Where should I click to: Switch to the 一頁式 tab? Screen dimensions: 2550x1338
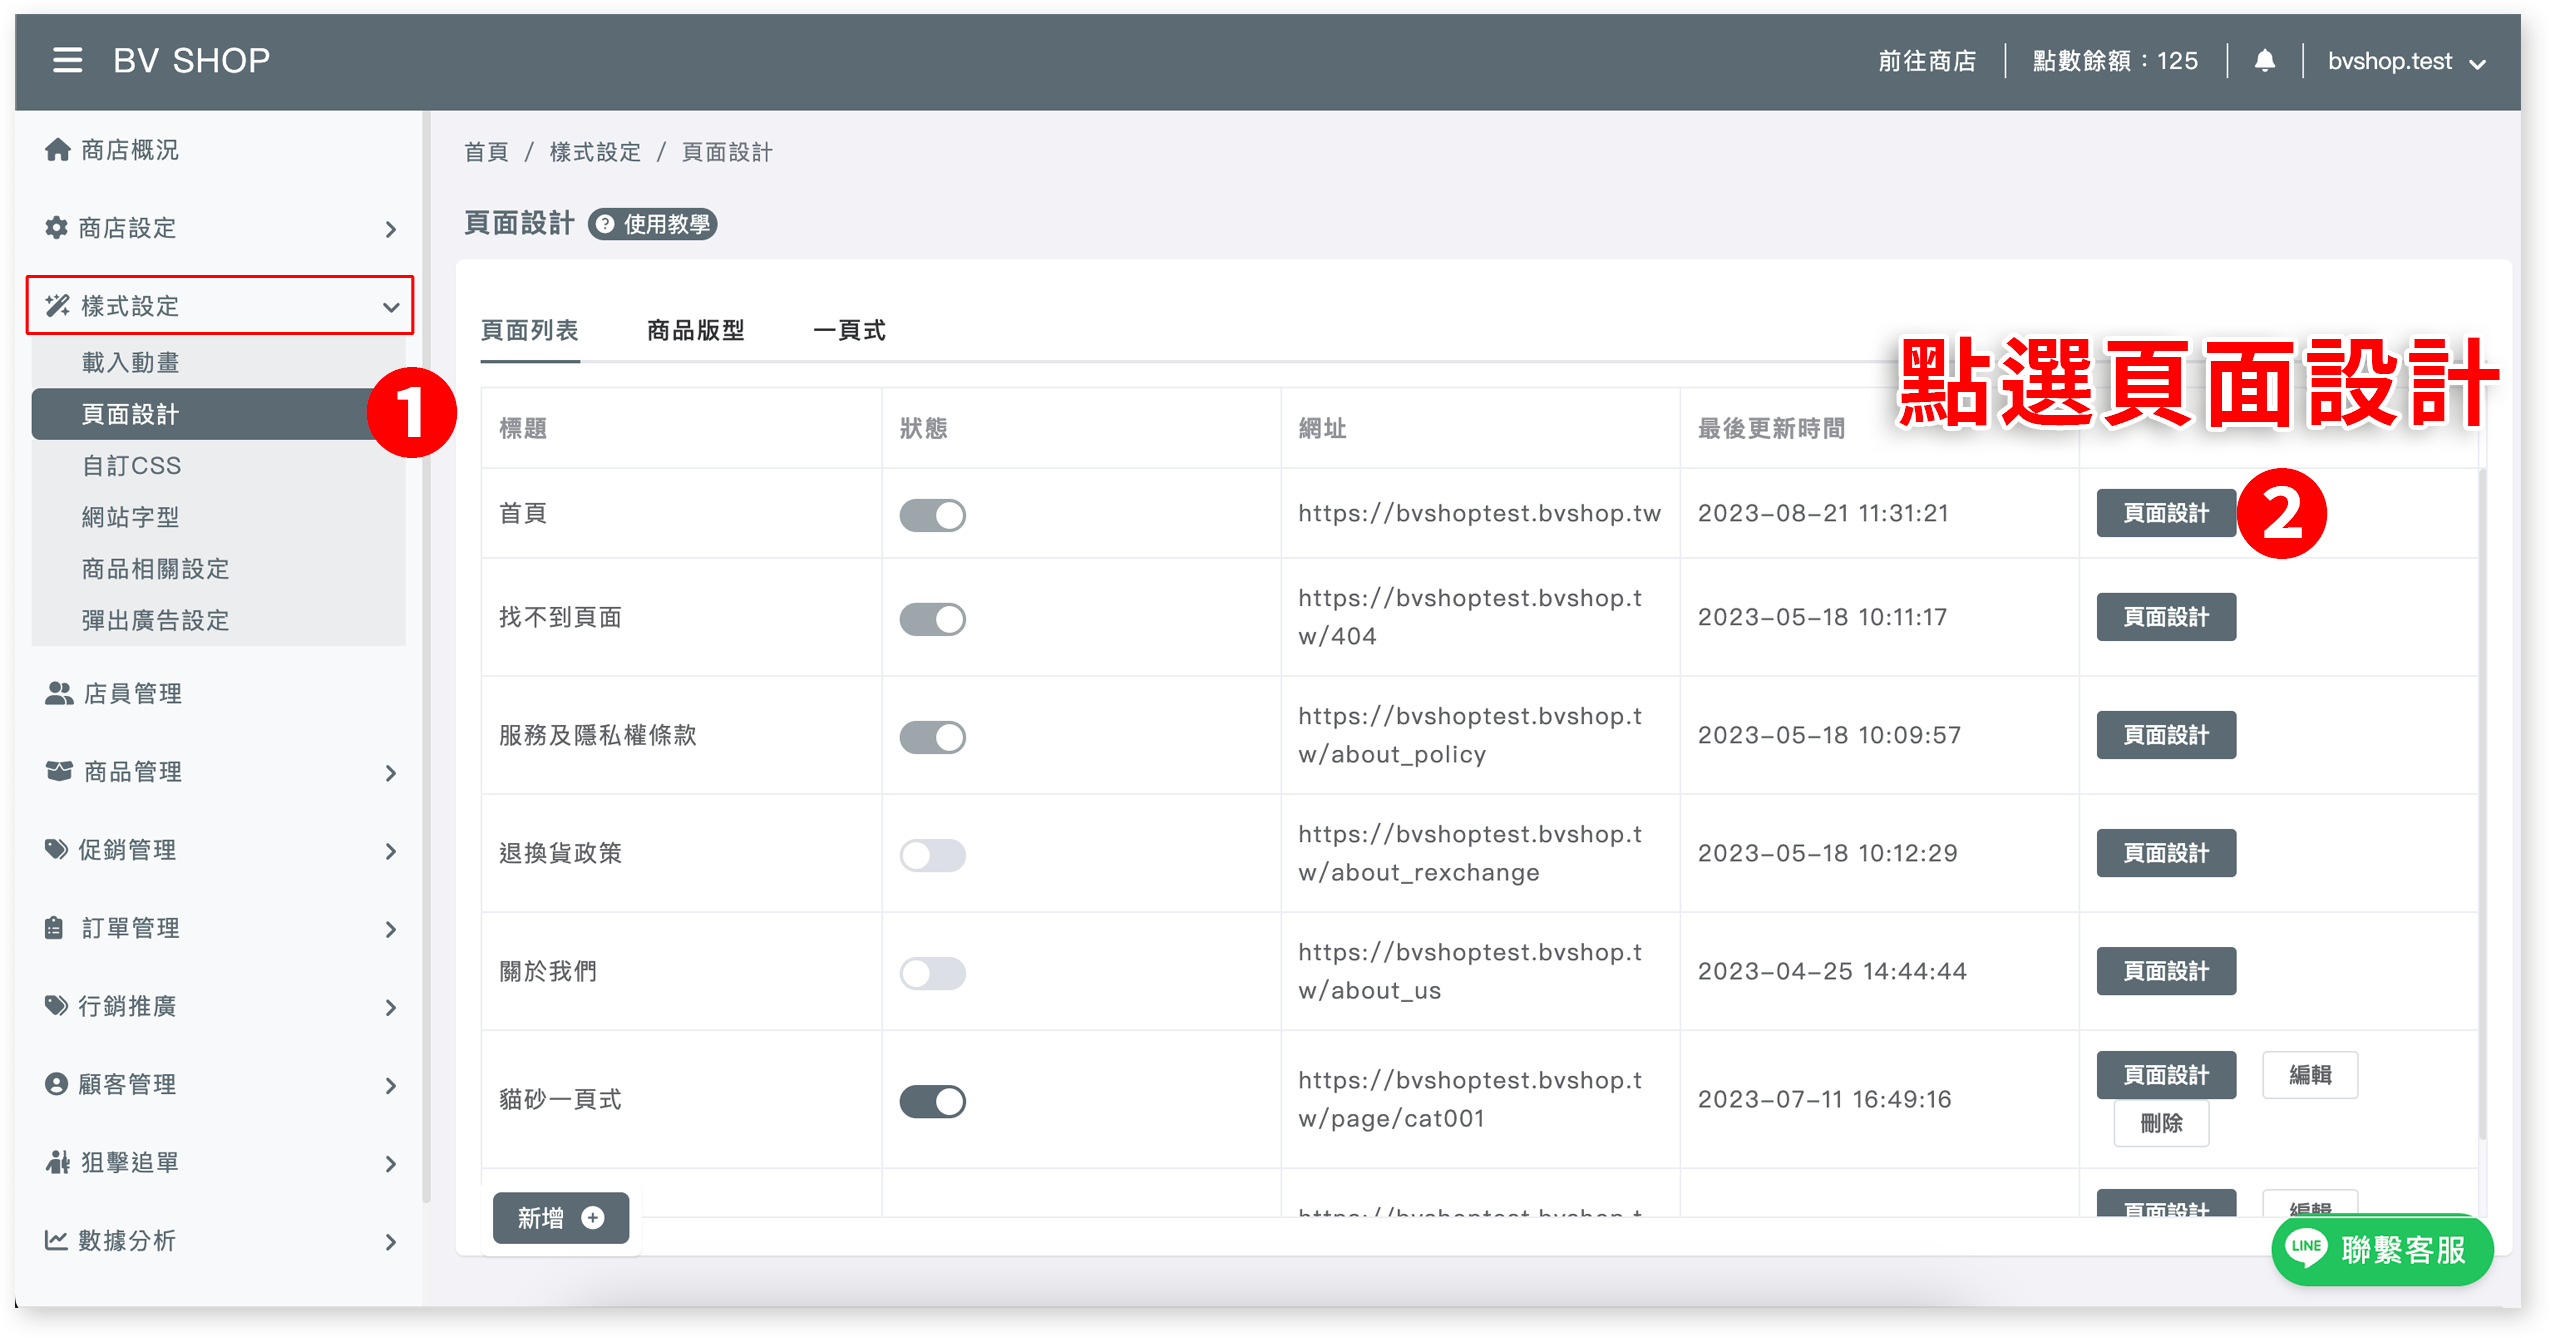pos(849,331)
